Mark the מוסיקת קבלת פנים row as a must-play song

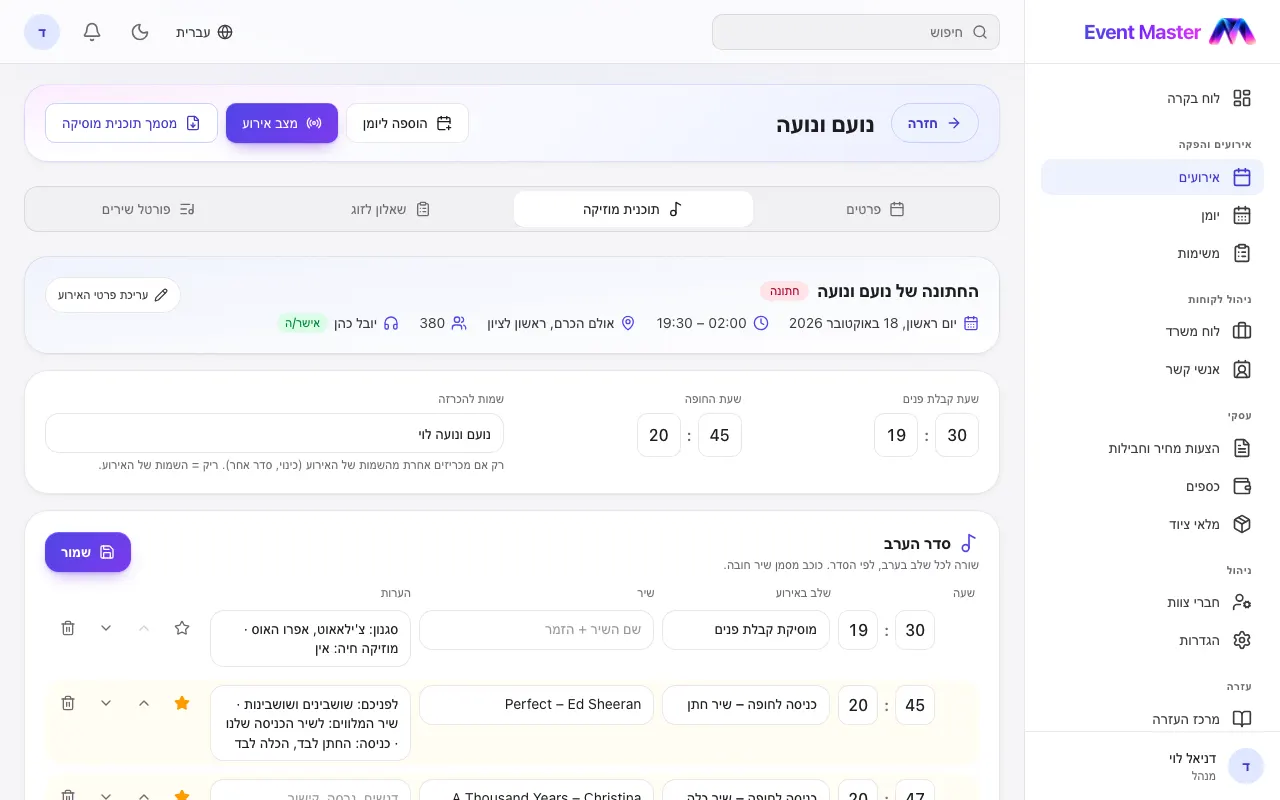click(182, 628)
